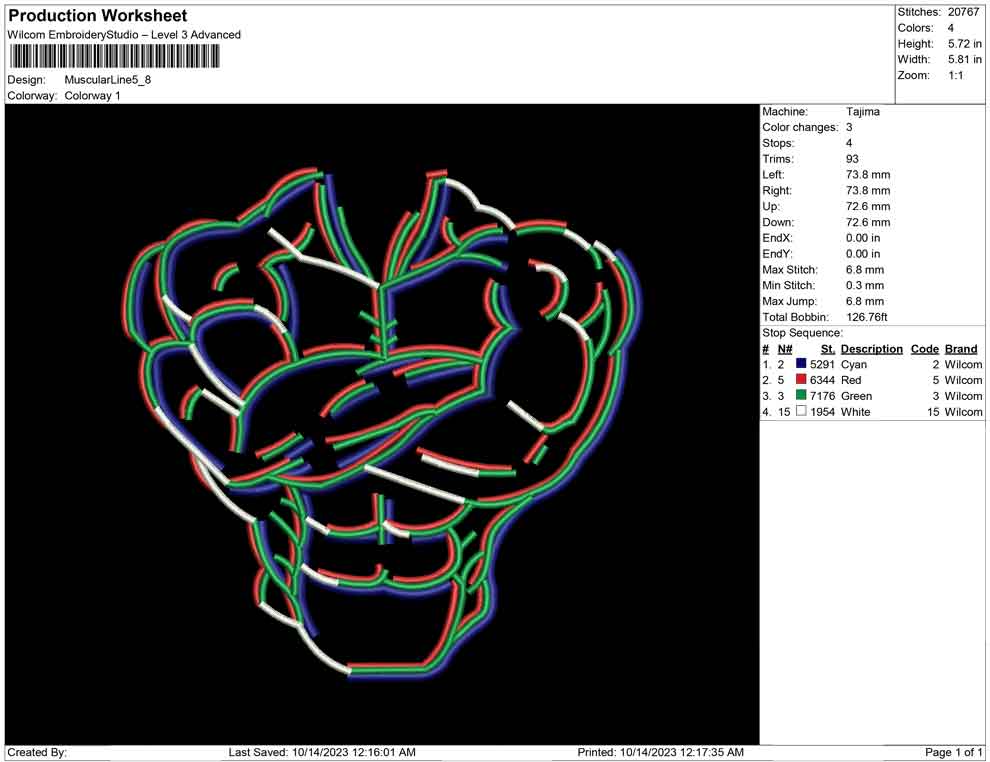The height and width of the screenshot is (762, 990).
Task: Click the stitch count '7176'
Action: 822,396
